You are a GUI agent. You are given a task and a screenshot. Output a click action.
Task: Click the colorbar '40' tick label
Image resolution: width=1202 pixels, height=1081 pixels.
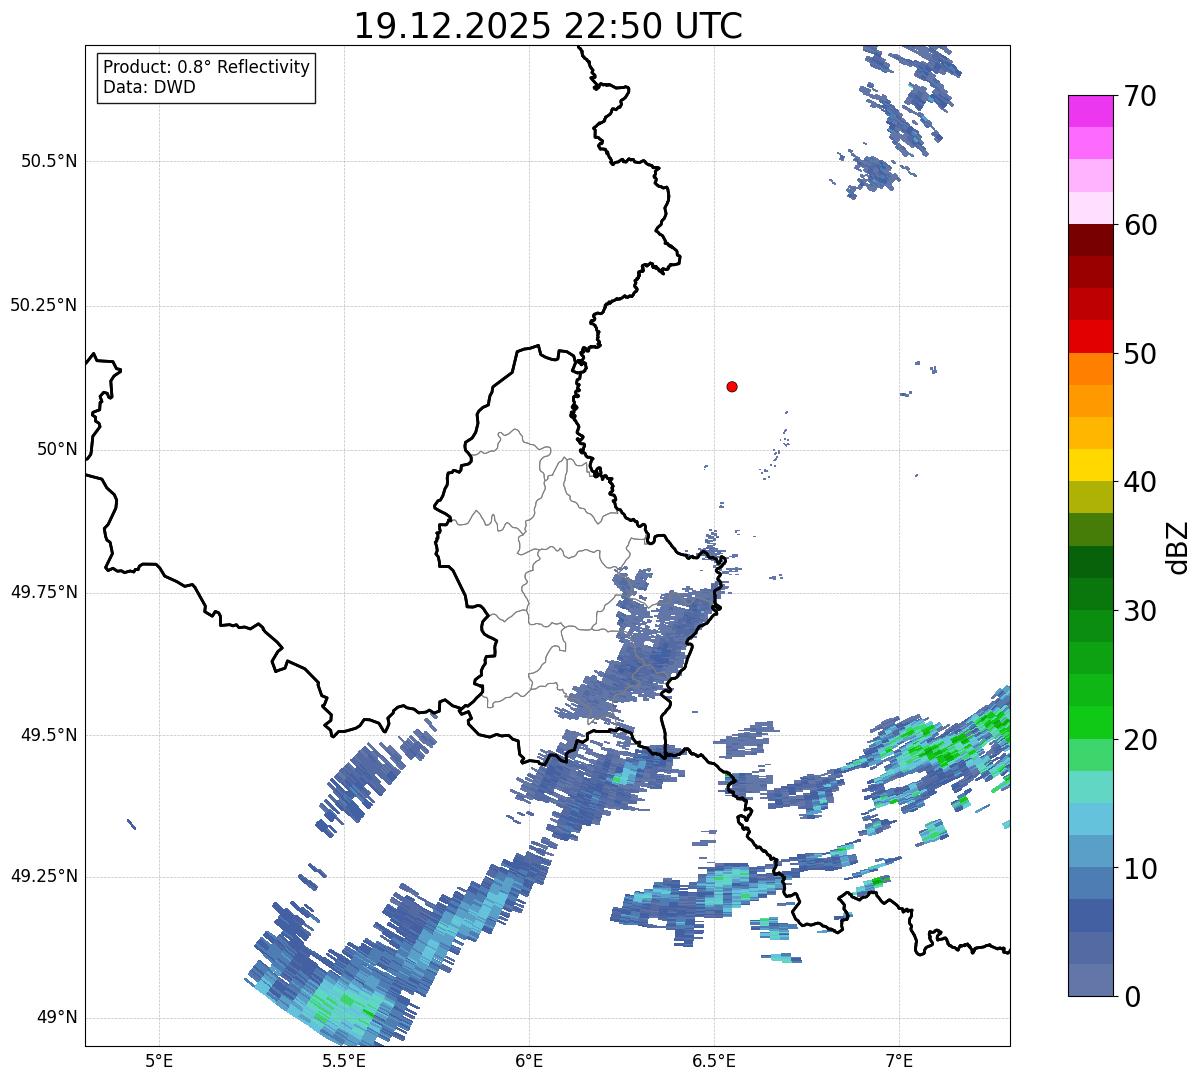coord(1140,483)
